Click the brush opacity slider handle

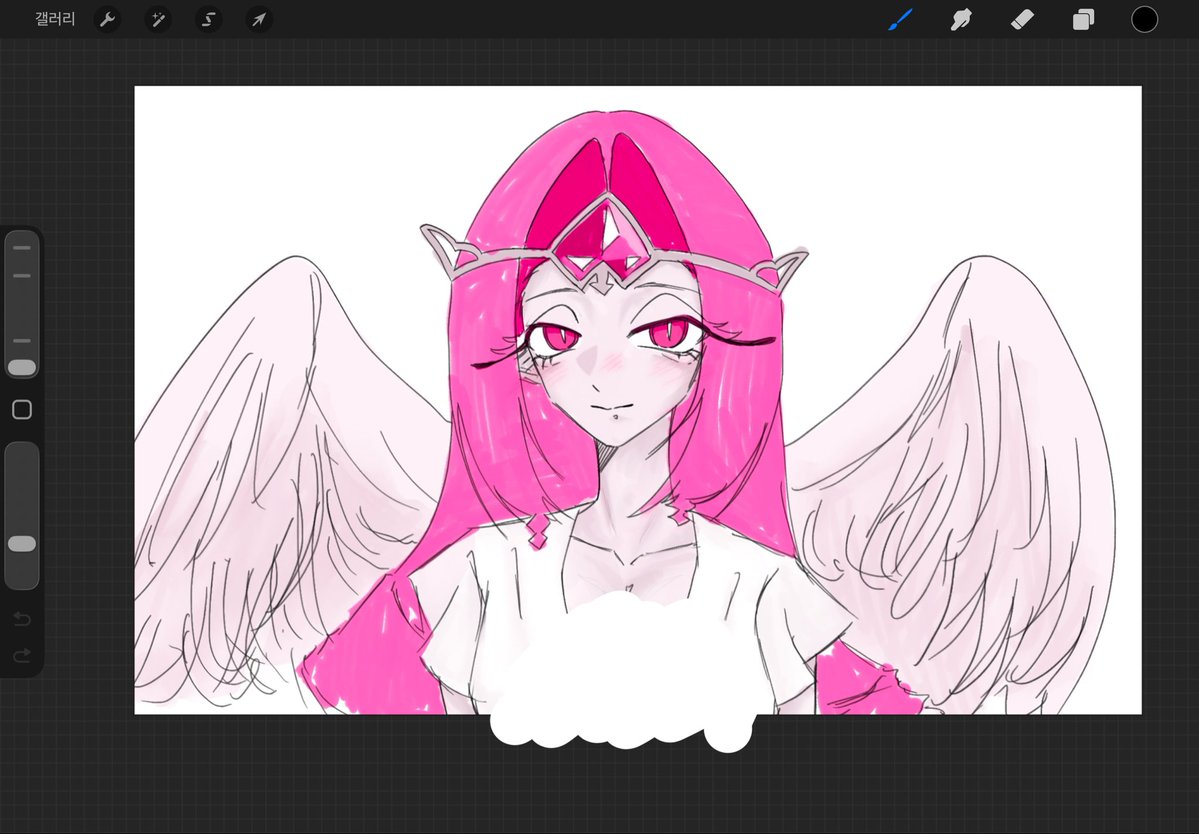pyautogui.click(x=22, y=544)
